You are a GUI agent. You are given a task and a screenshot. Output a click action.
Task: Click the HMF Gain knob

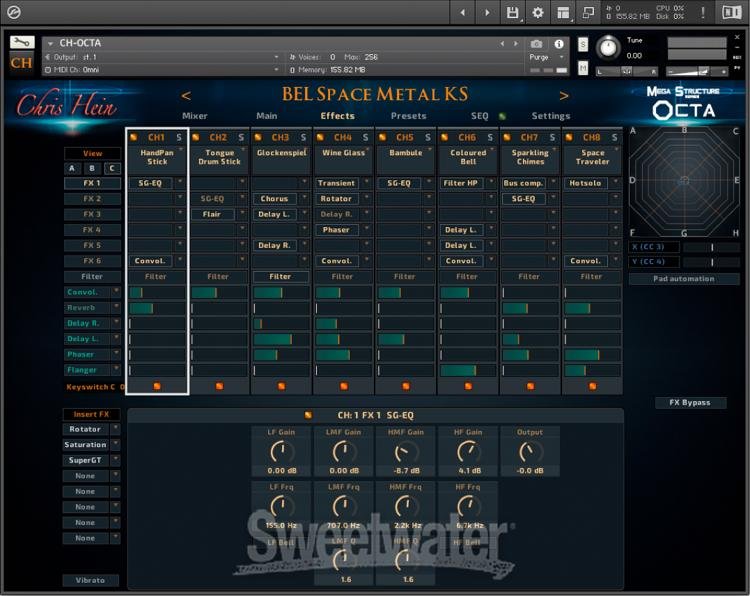coord(406,452)
